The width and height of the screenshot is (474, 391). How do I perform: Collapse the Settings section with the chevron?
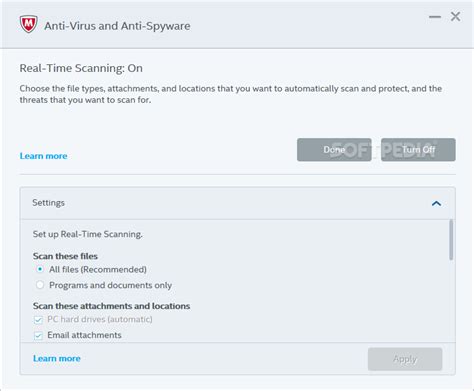click(x=436, y=203)
